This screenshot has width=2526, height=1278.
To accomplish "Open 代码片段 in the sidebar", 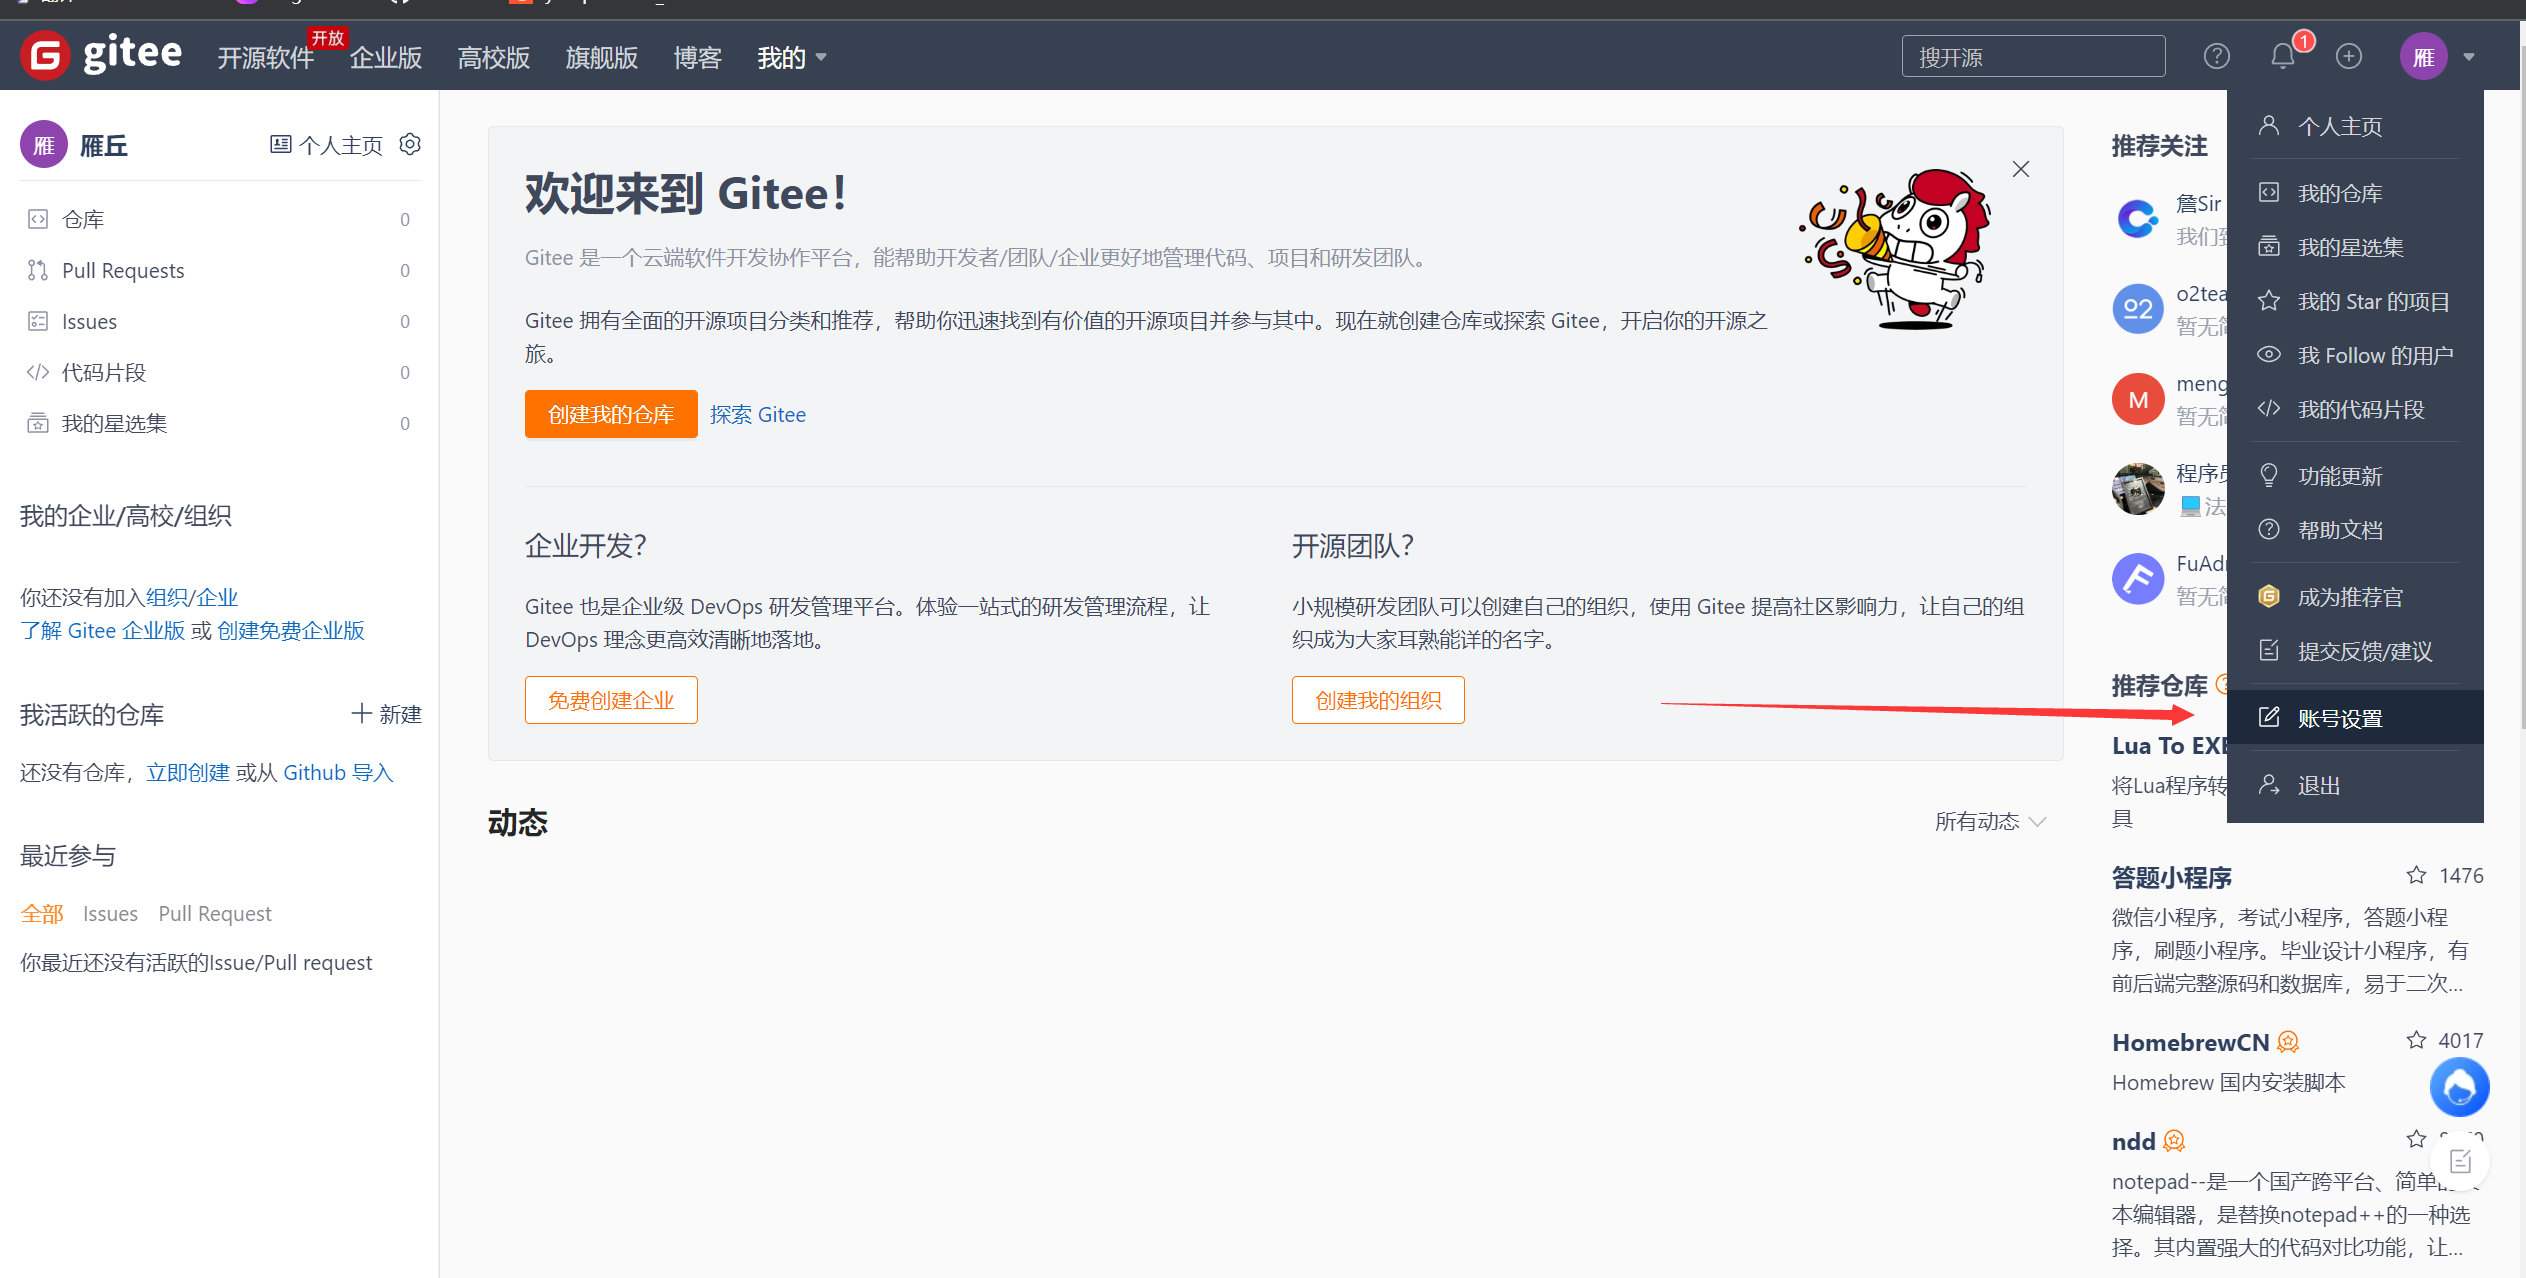I will [218, 372].
